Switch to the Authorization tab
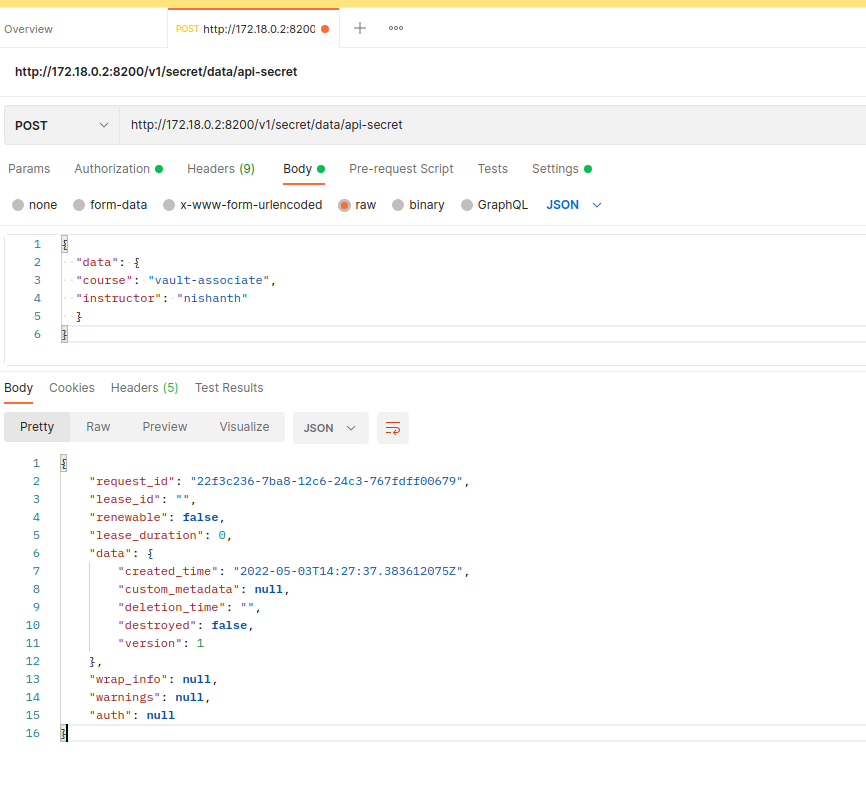The height and width of the screenshot is (791, 866). pos(112,169)
